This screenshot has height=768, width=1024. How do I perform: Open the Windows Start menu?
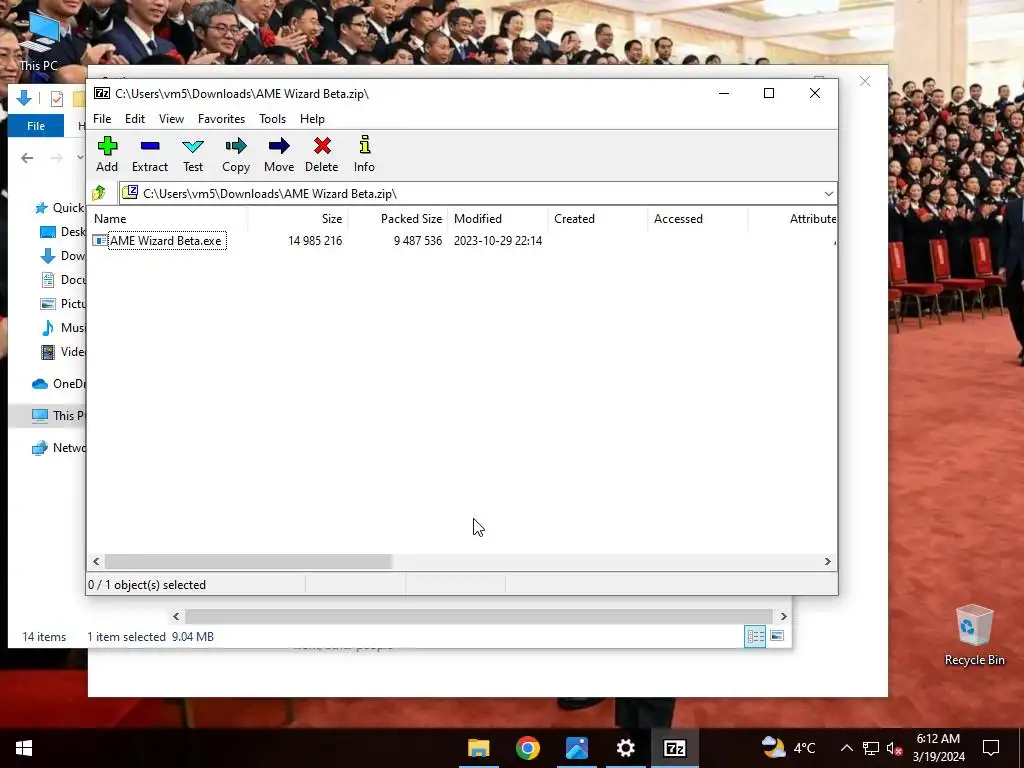click(x=24, y=748)
